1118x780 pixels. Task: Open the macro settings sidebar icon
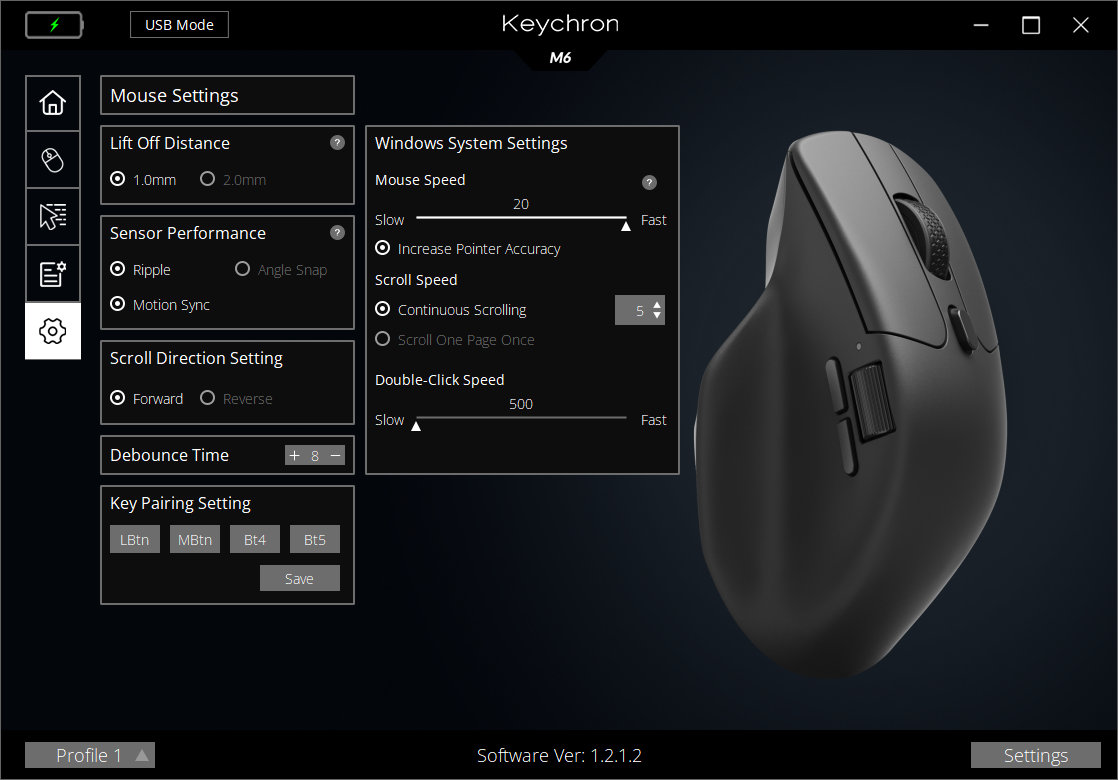[52, 274]
